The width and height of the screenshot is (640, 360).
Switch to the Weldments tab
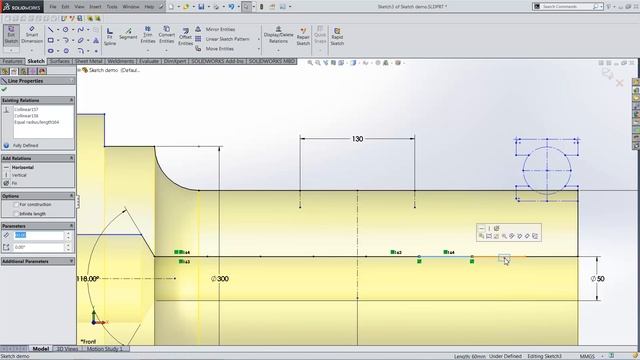pyautogui.click(x=121, y=61)
